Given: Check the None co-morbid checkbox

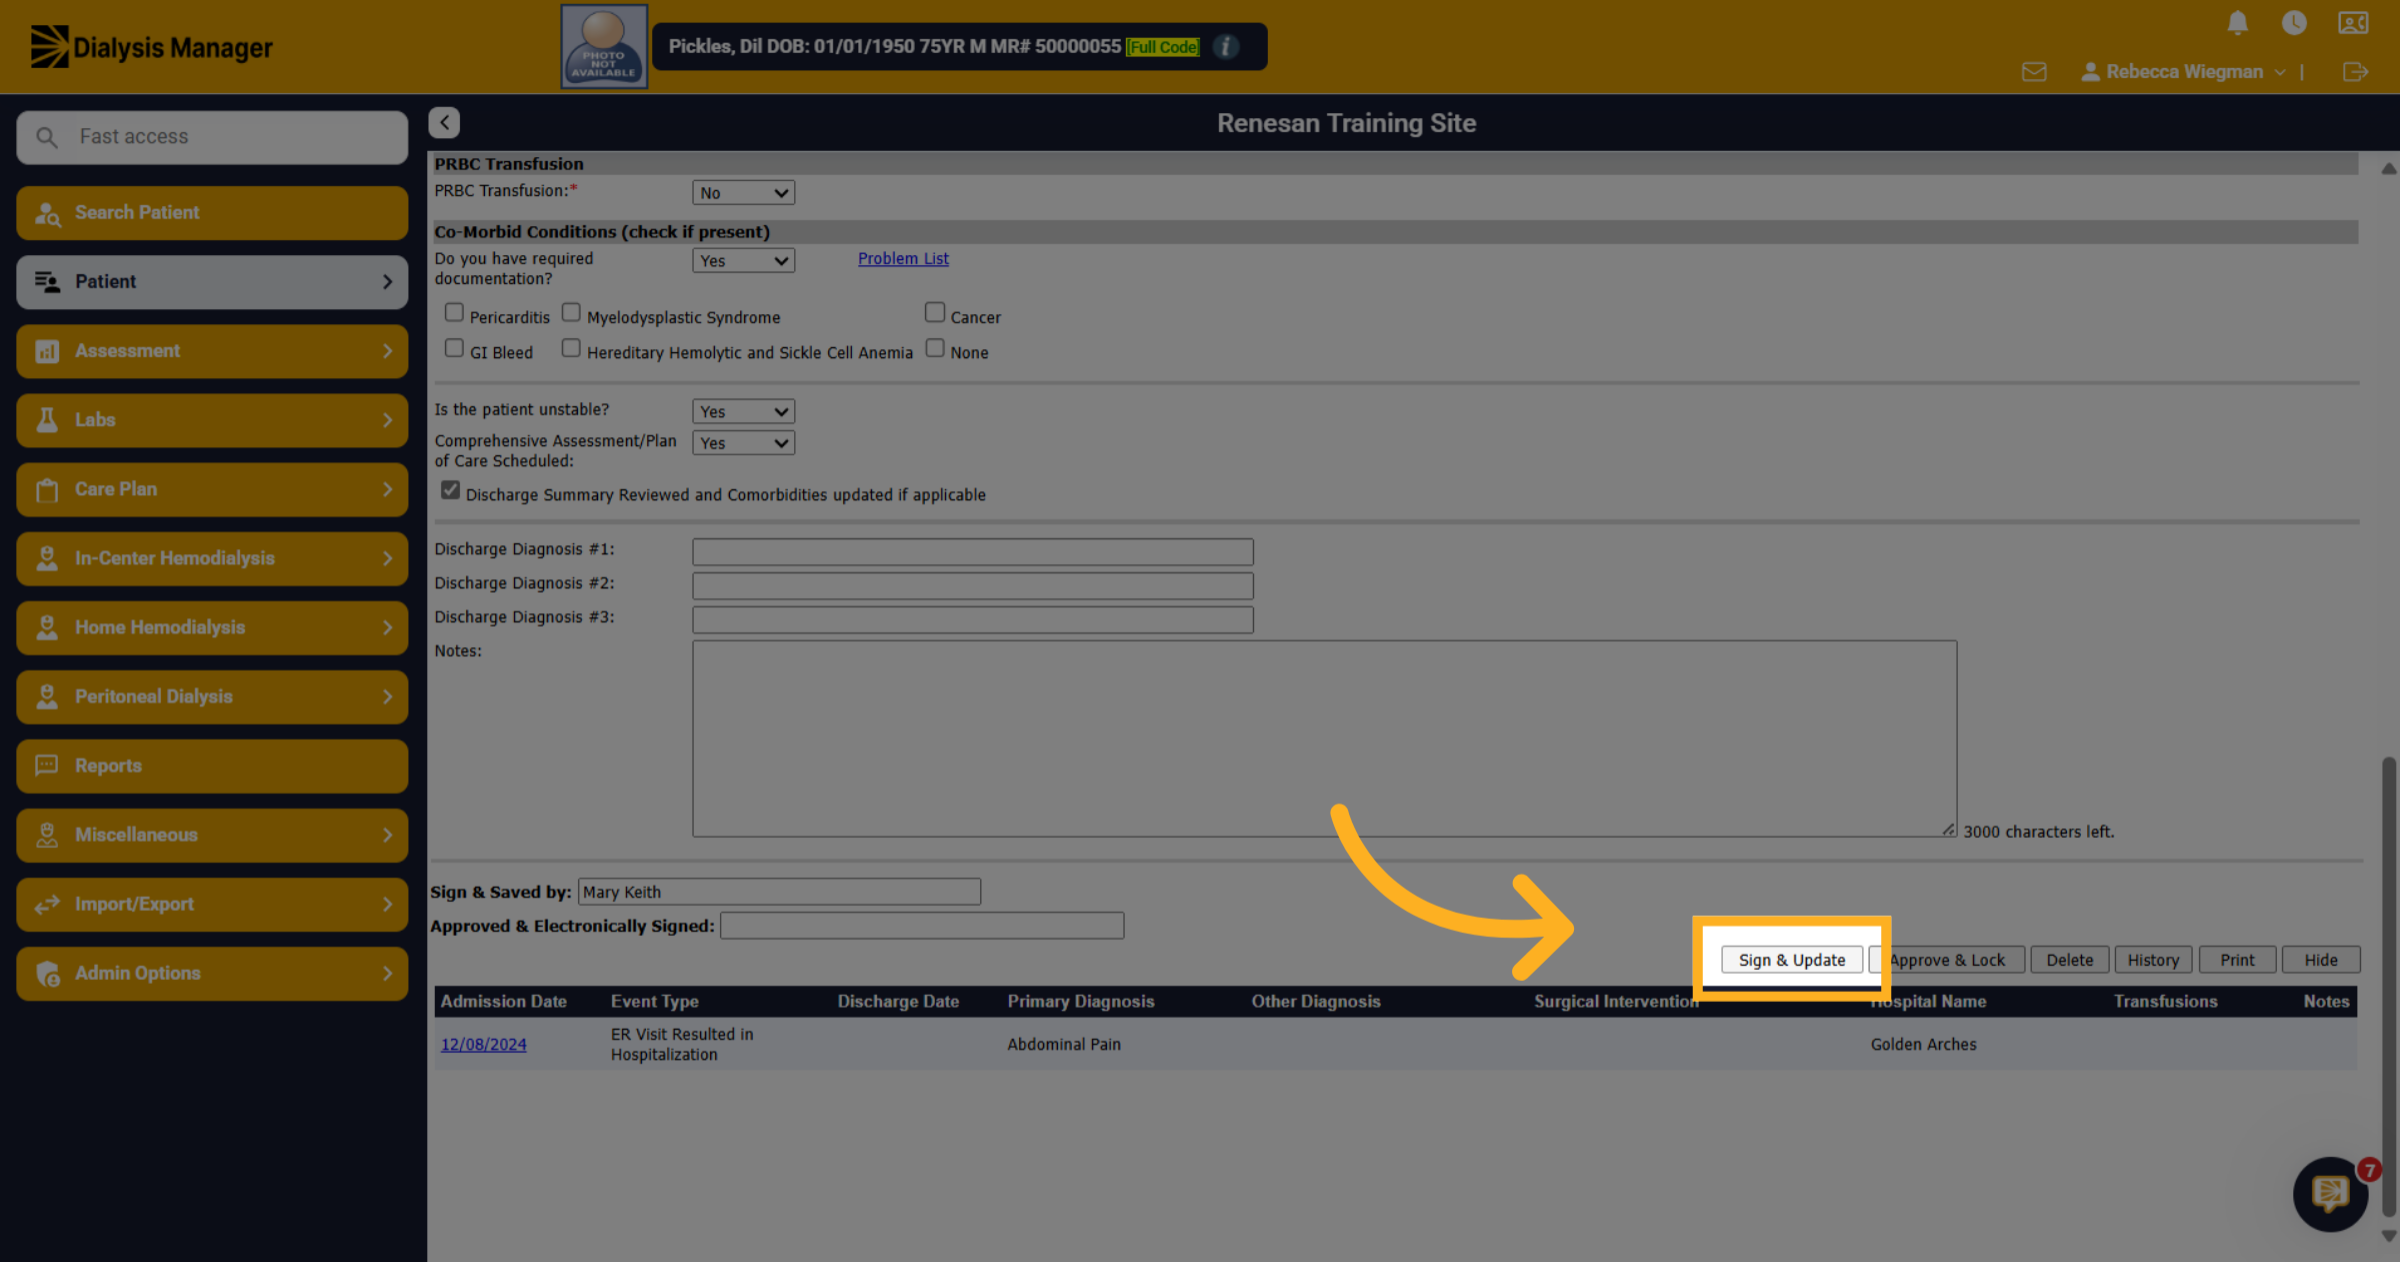Looking at the screenshot, I should pos(935,347).
